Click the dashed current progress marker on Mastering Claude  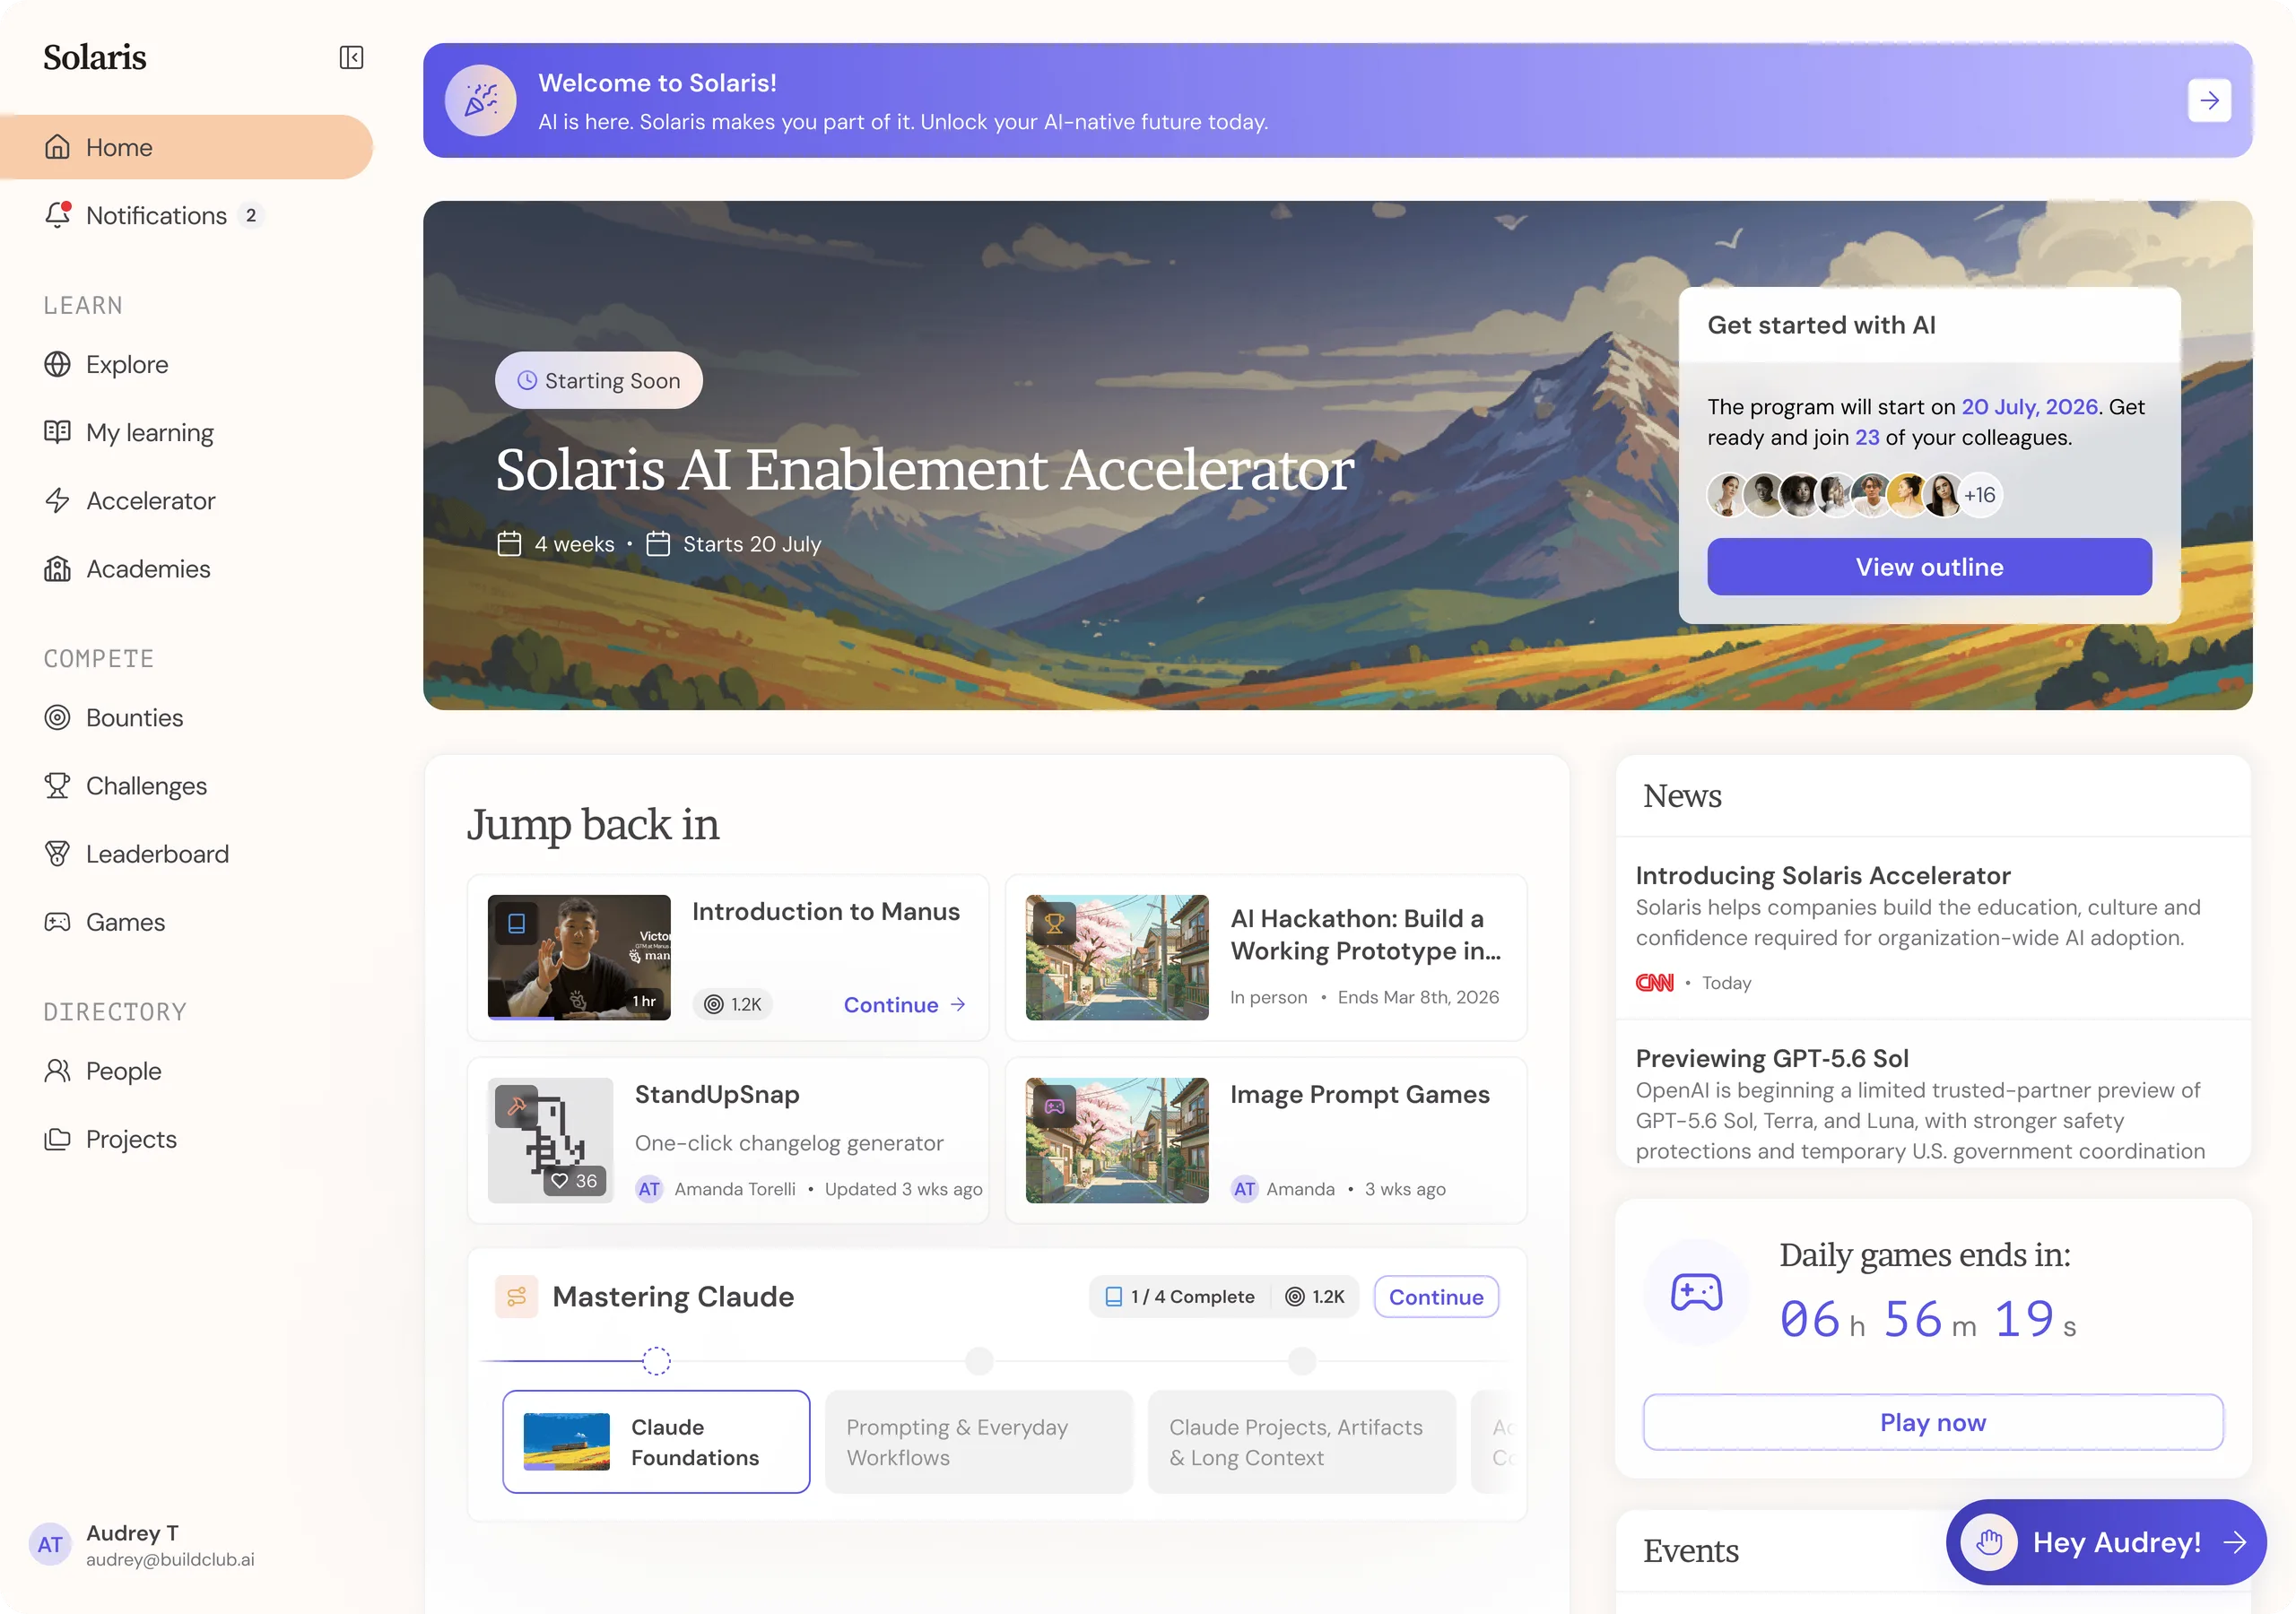pos(656,1360)
